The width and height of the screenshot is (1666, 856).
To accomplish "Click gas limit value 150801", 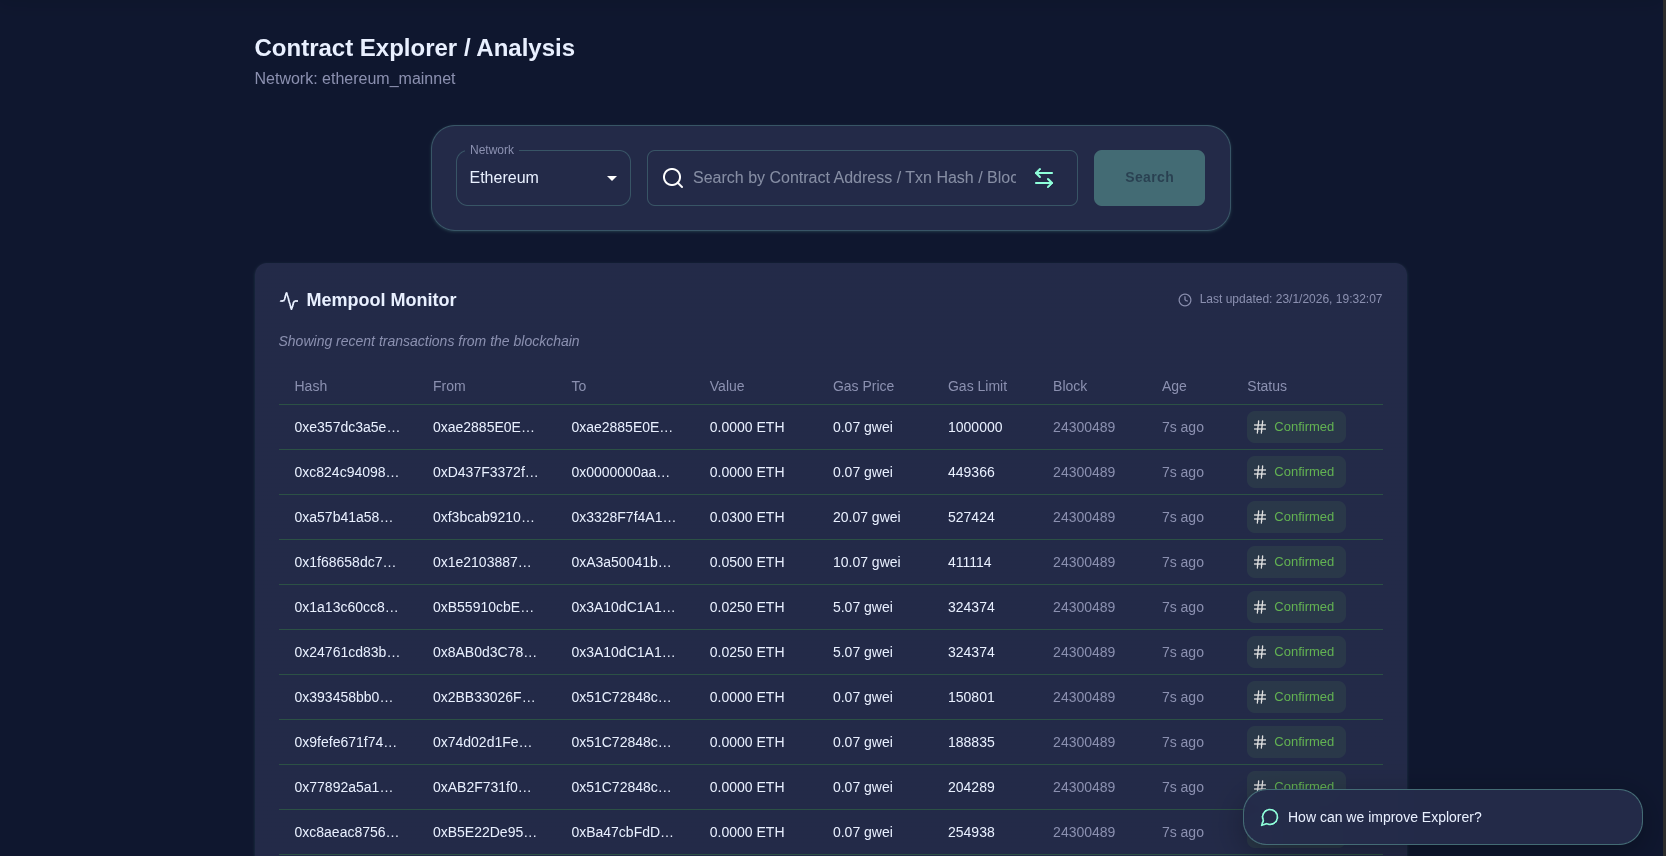I will (971, 697).
